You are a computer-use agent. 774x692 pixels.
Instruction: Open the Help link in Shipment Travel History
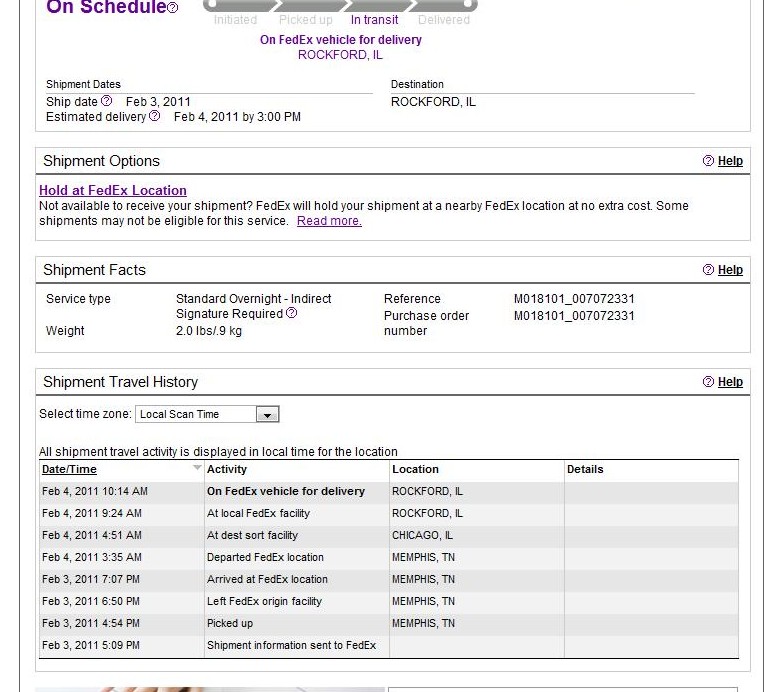pyautogui.click(x=730, y=382)
